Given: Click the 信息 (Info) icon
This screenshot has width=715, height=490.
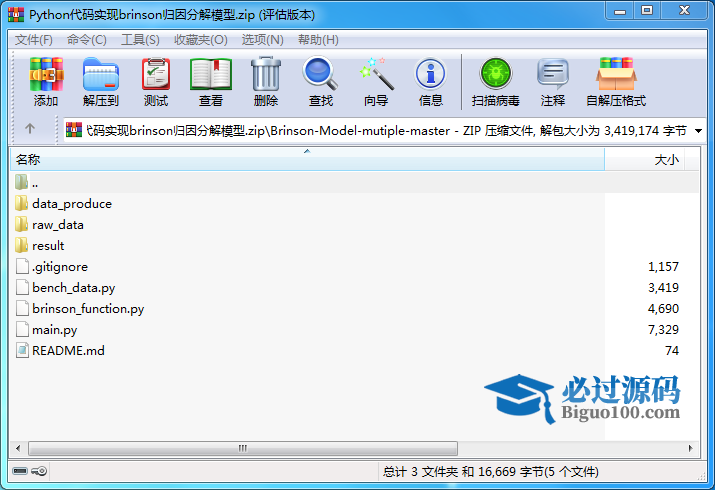Looking at the screenshot, I should 430,74.
